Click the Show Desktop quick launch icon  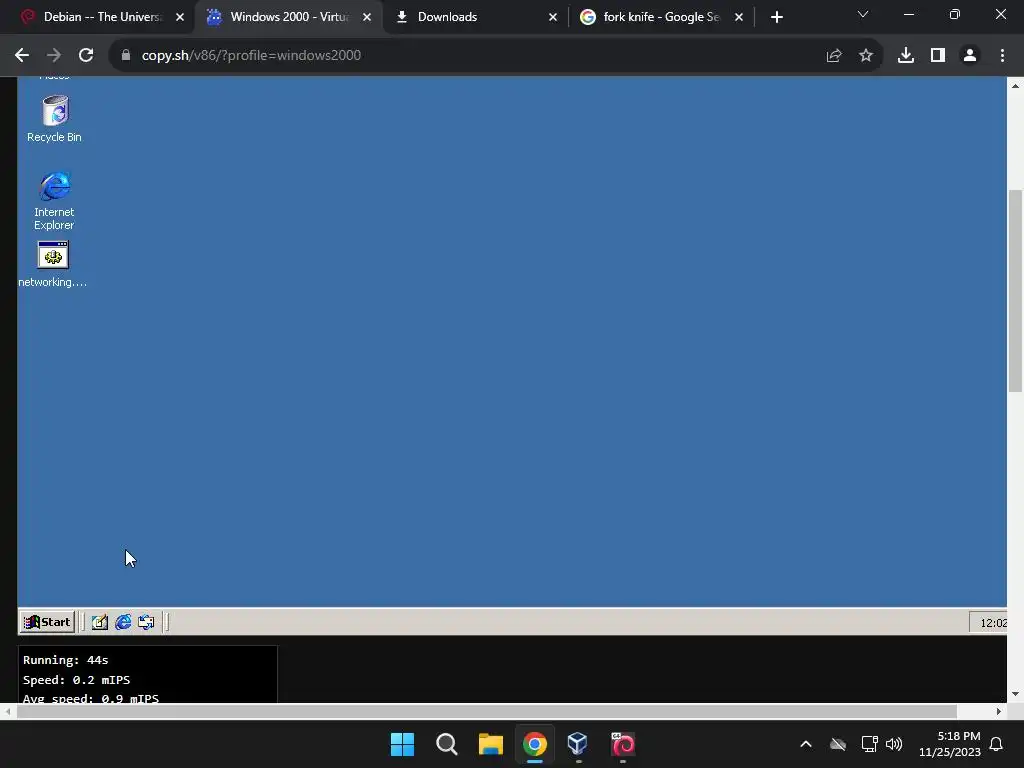99,622
